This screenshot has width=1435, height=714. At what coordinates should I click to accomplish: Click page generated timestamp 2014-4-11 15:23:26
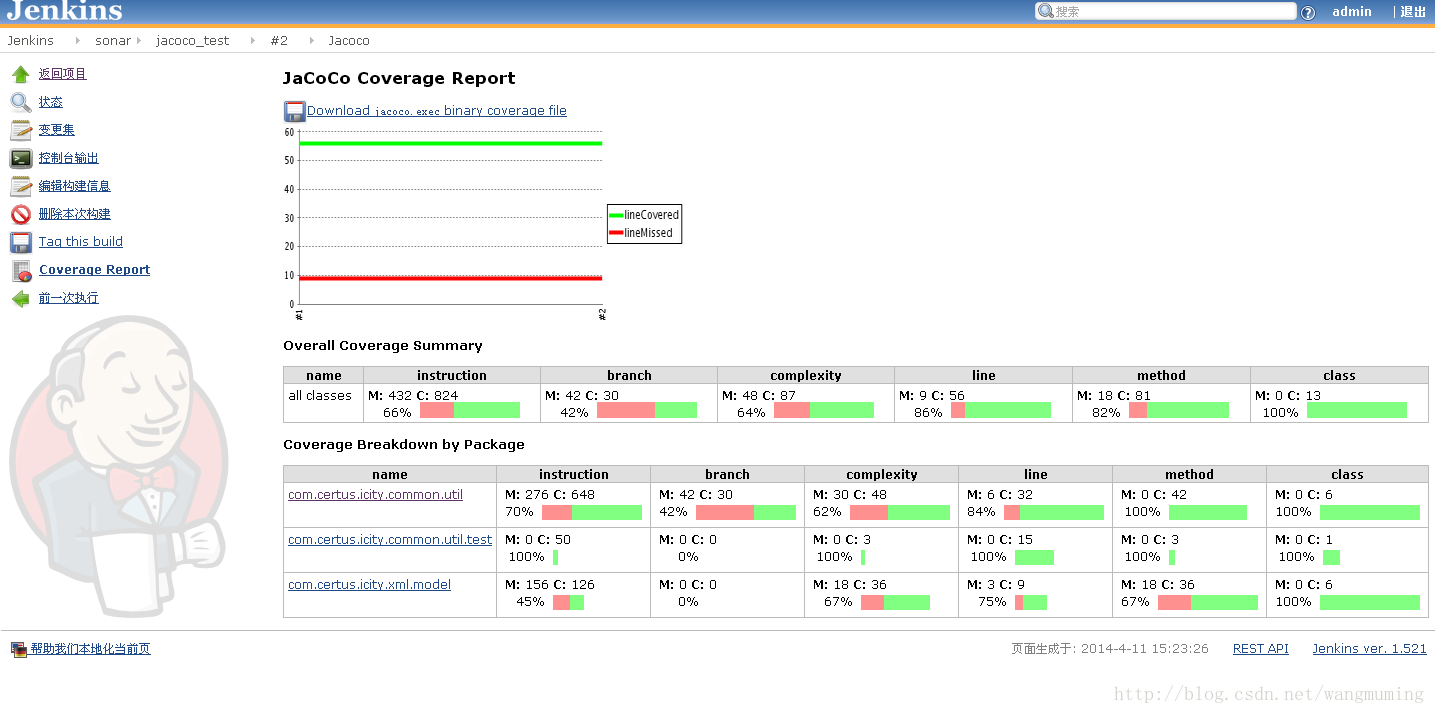(1143, 649)
